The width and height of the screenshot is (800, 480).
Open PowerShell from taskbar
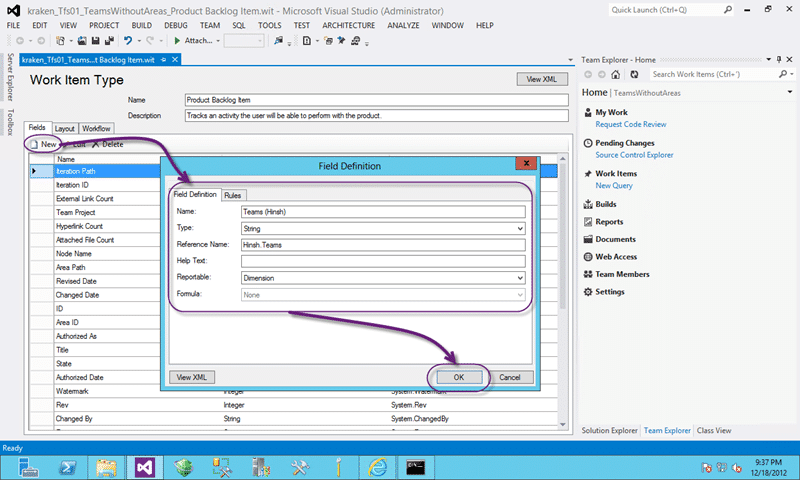68,467
